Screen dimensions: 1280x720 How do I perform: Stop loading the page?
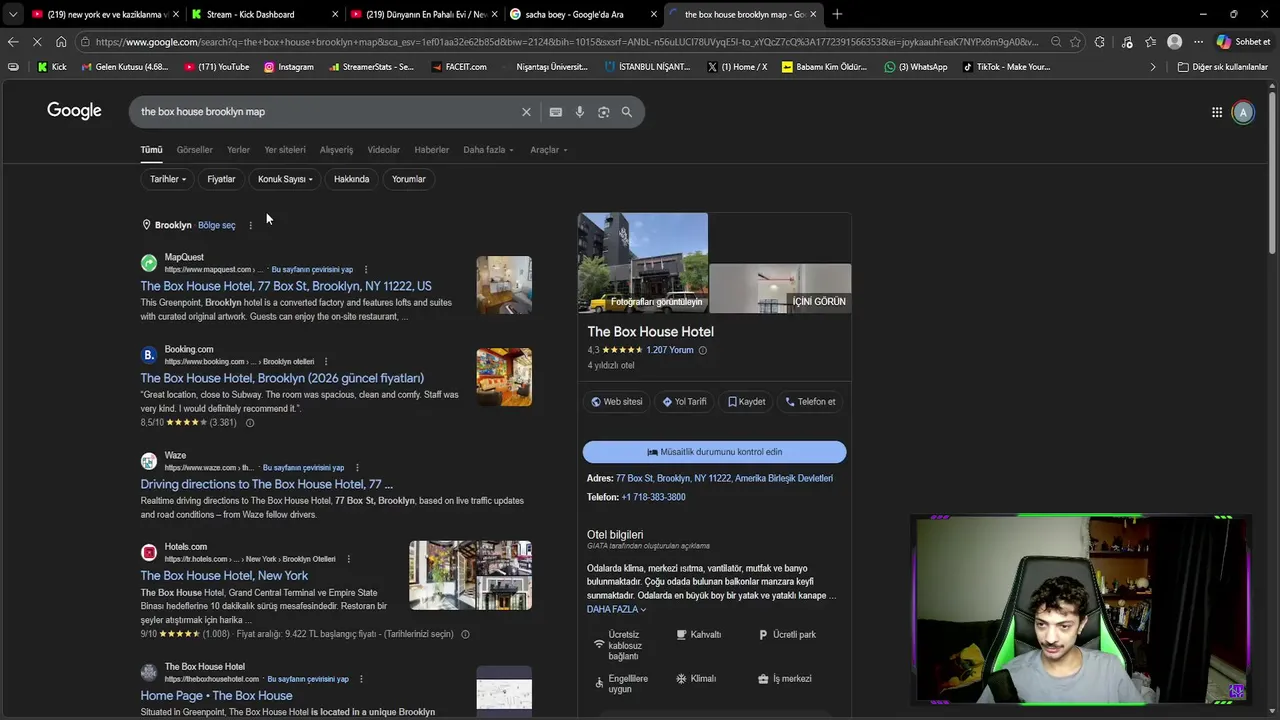coord(37,42)
